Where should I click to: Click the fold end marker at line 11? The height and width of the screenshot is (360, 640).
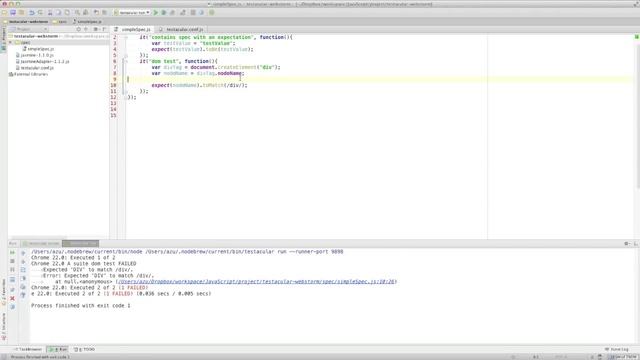coord(126,91)
